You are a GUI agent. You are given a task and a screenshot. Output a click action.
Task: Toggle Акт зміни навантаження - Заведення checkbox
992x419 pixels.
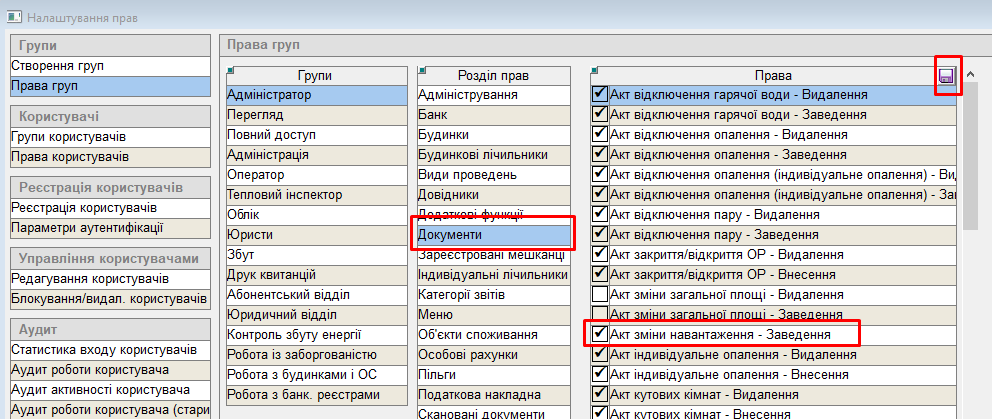pyautogui.click(x=600, y=334)
